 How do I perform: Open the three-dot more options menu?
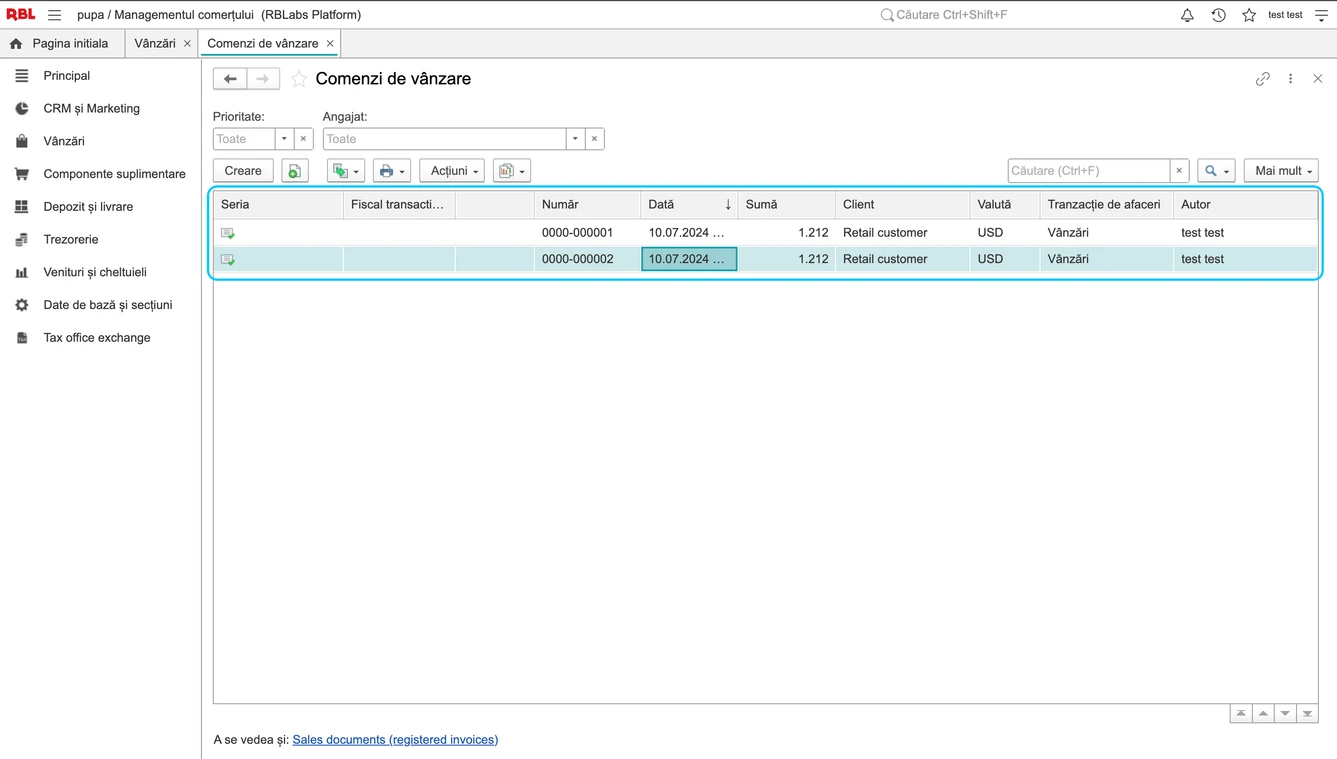tap(1290, 79)
